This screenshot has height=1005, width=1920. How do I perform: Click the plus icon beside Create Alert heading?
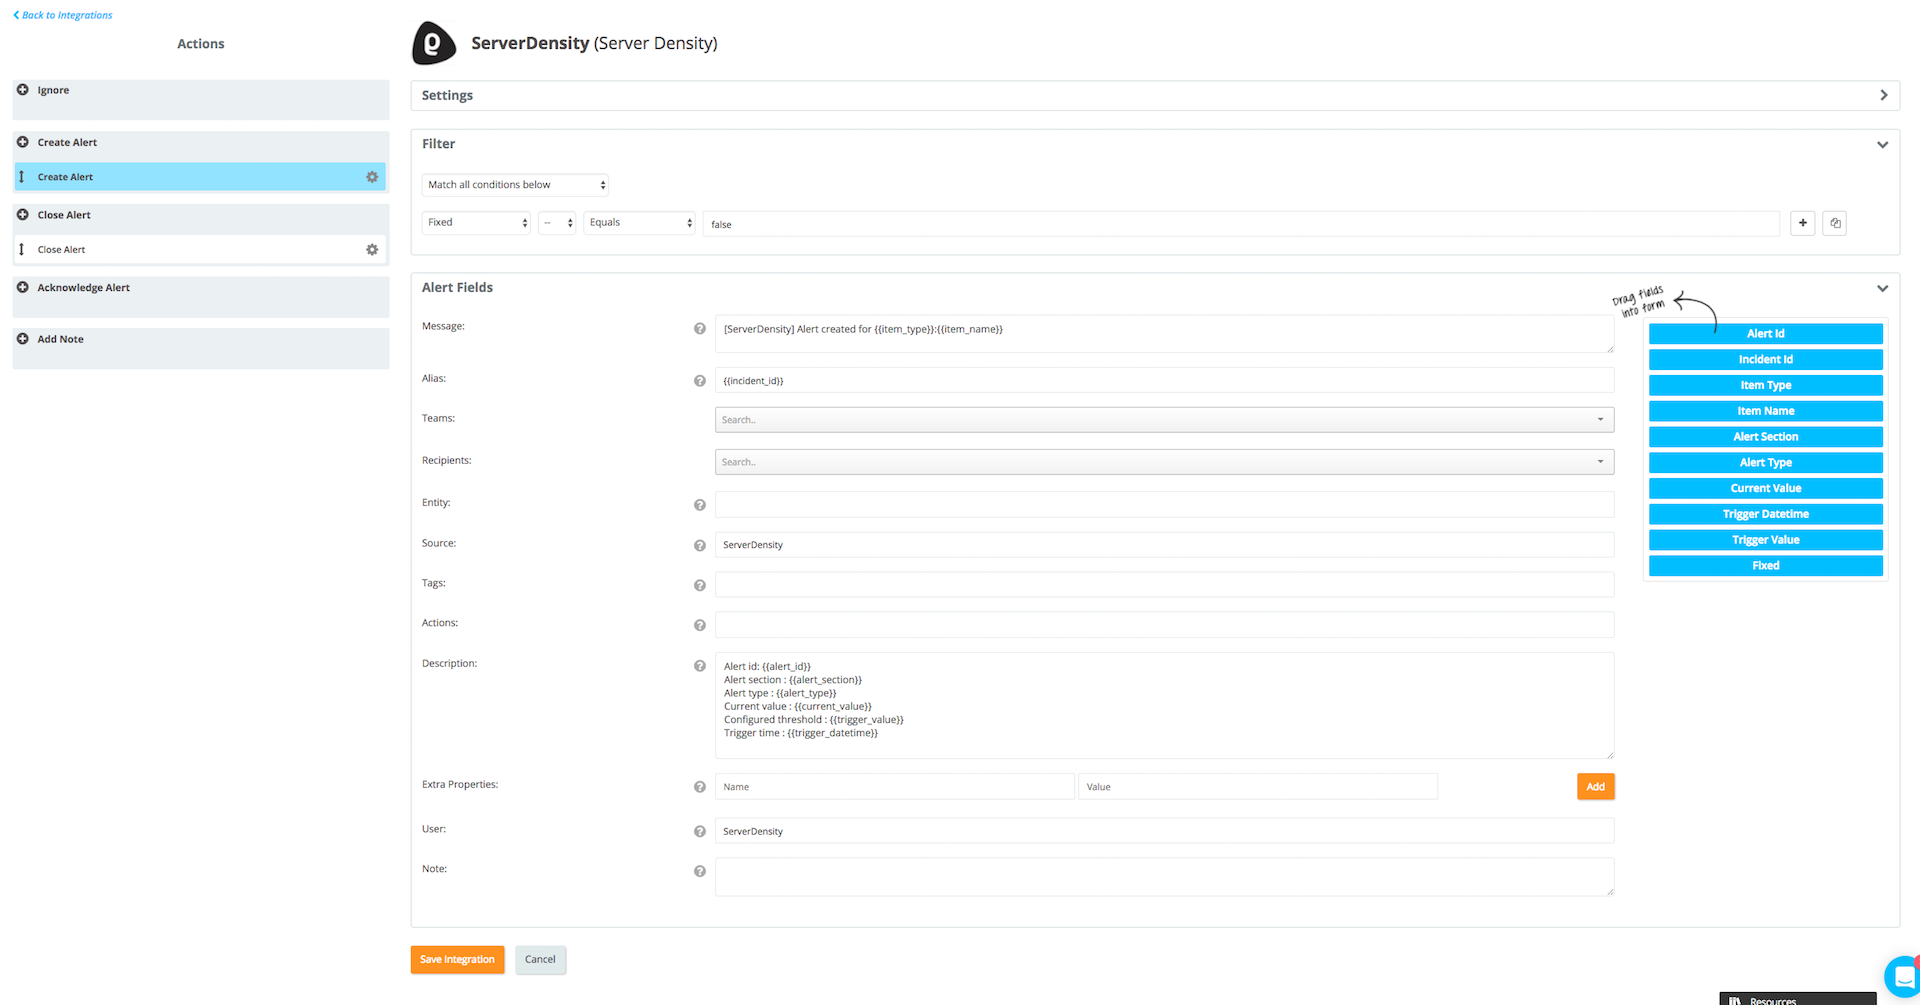(23, 142)
